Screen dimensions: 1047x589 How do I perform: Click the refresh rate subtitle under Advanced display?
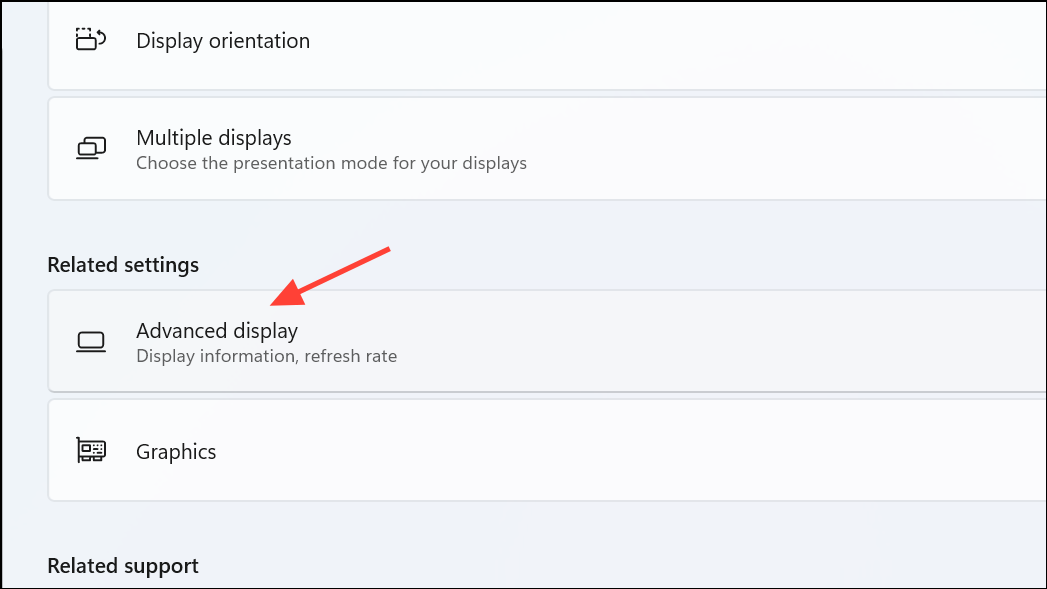[x=266, y=356]
